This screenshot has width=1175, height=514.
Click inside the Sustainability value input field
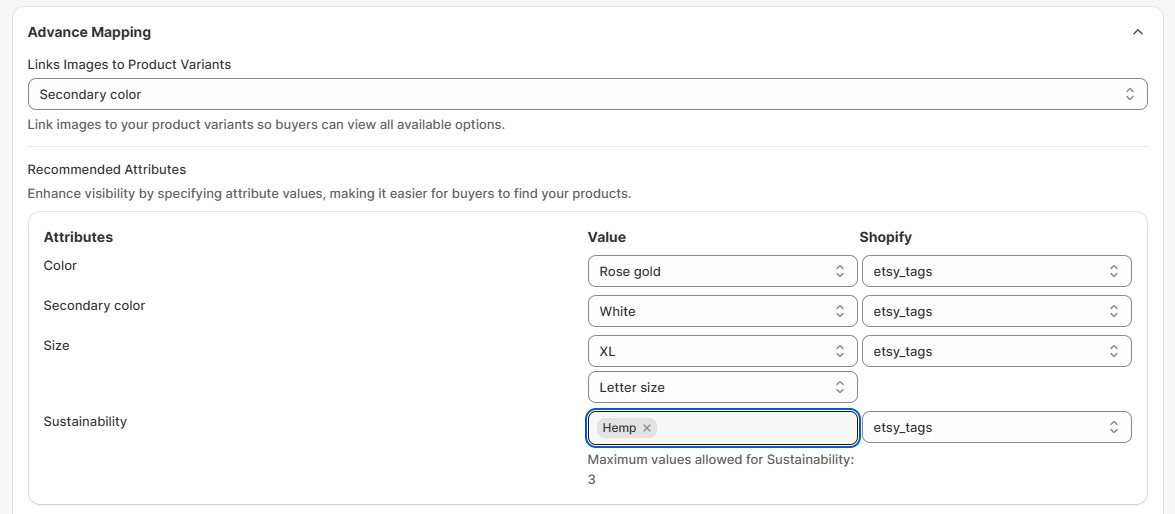tap(757, 428)
